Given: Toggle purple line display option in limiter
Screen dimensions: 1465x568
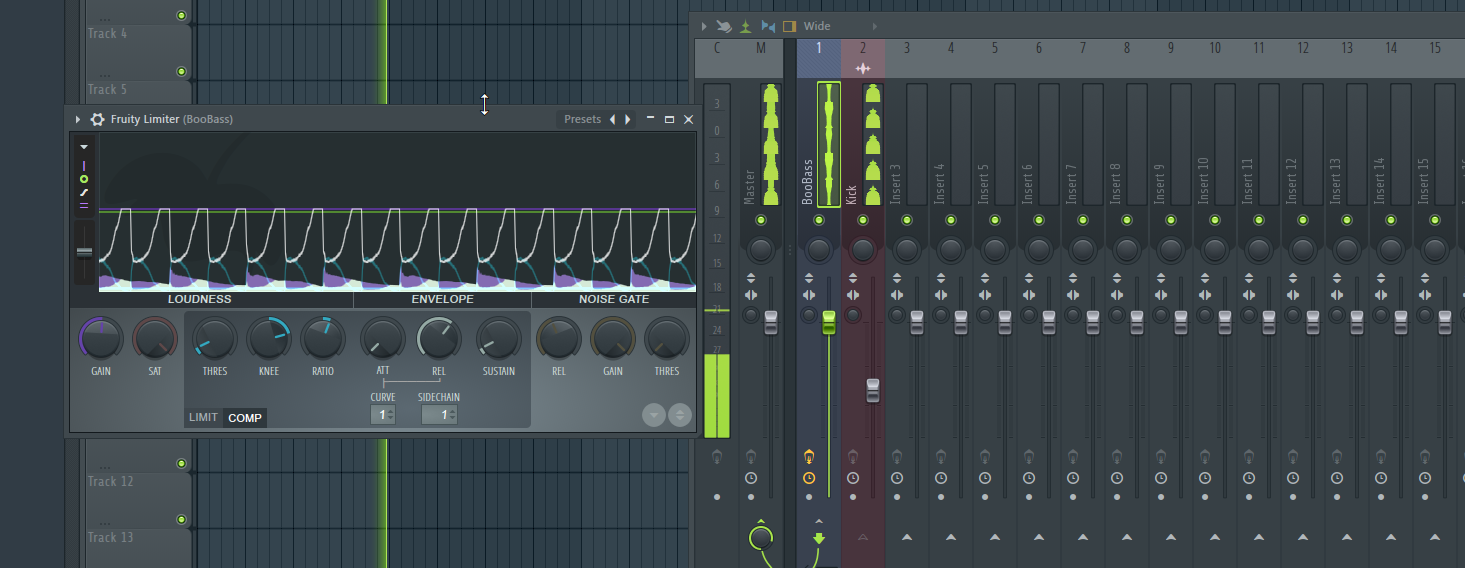Looking at the screenshot, I should [84, 166].
